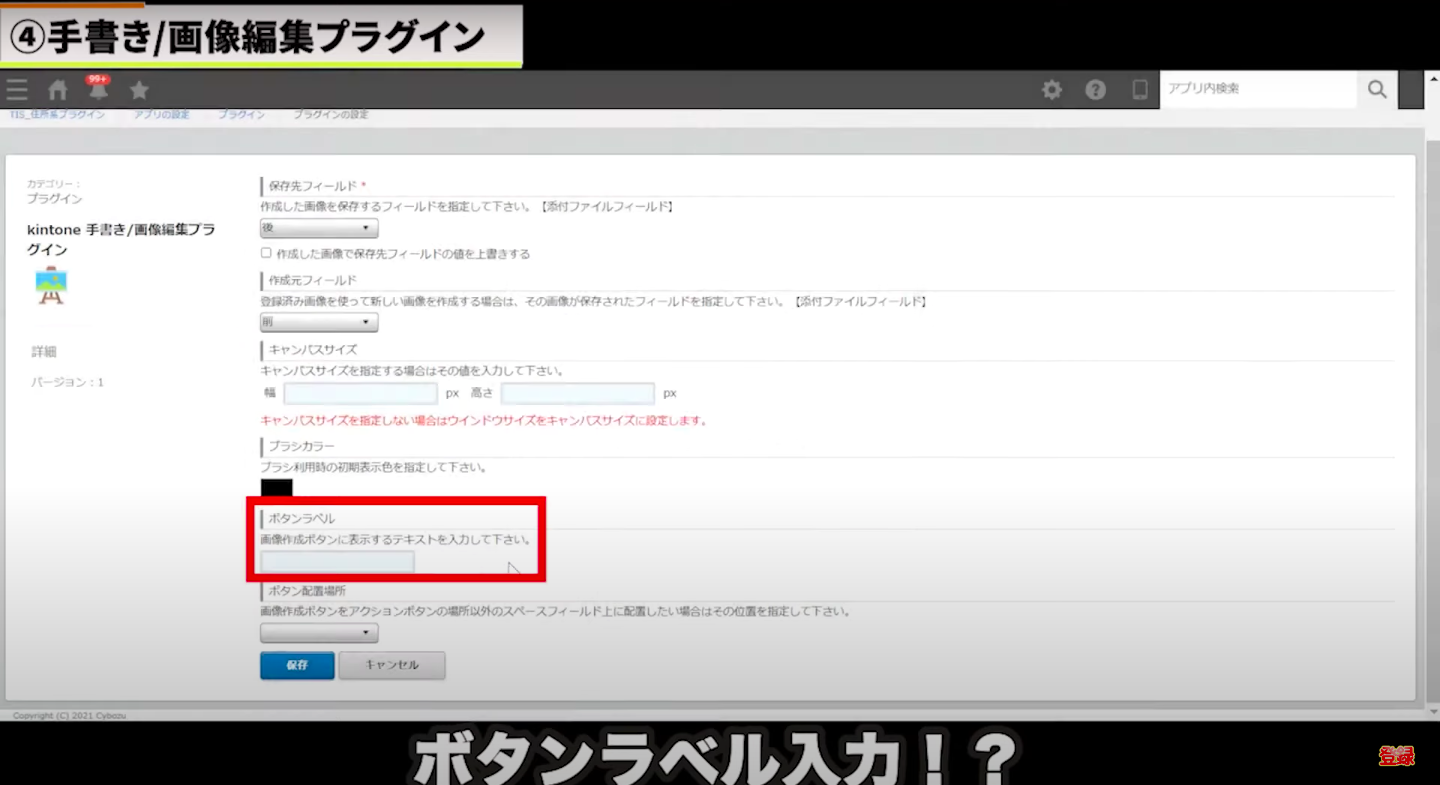
Task: Click the plugin easel thumbnail image
Action: pos(51,286)
